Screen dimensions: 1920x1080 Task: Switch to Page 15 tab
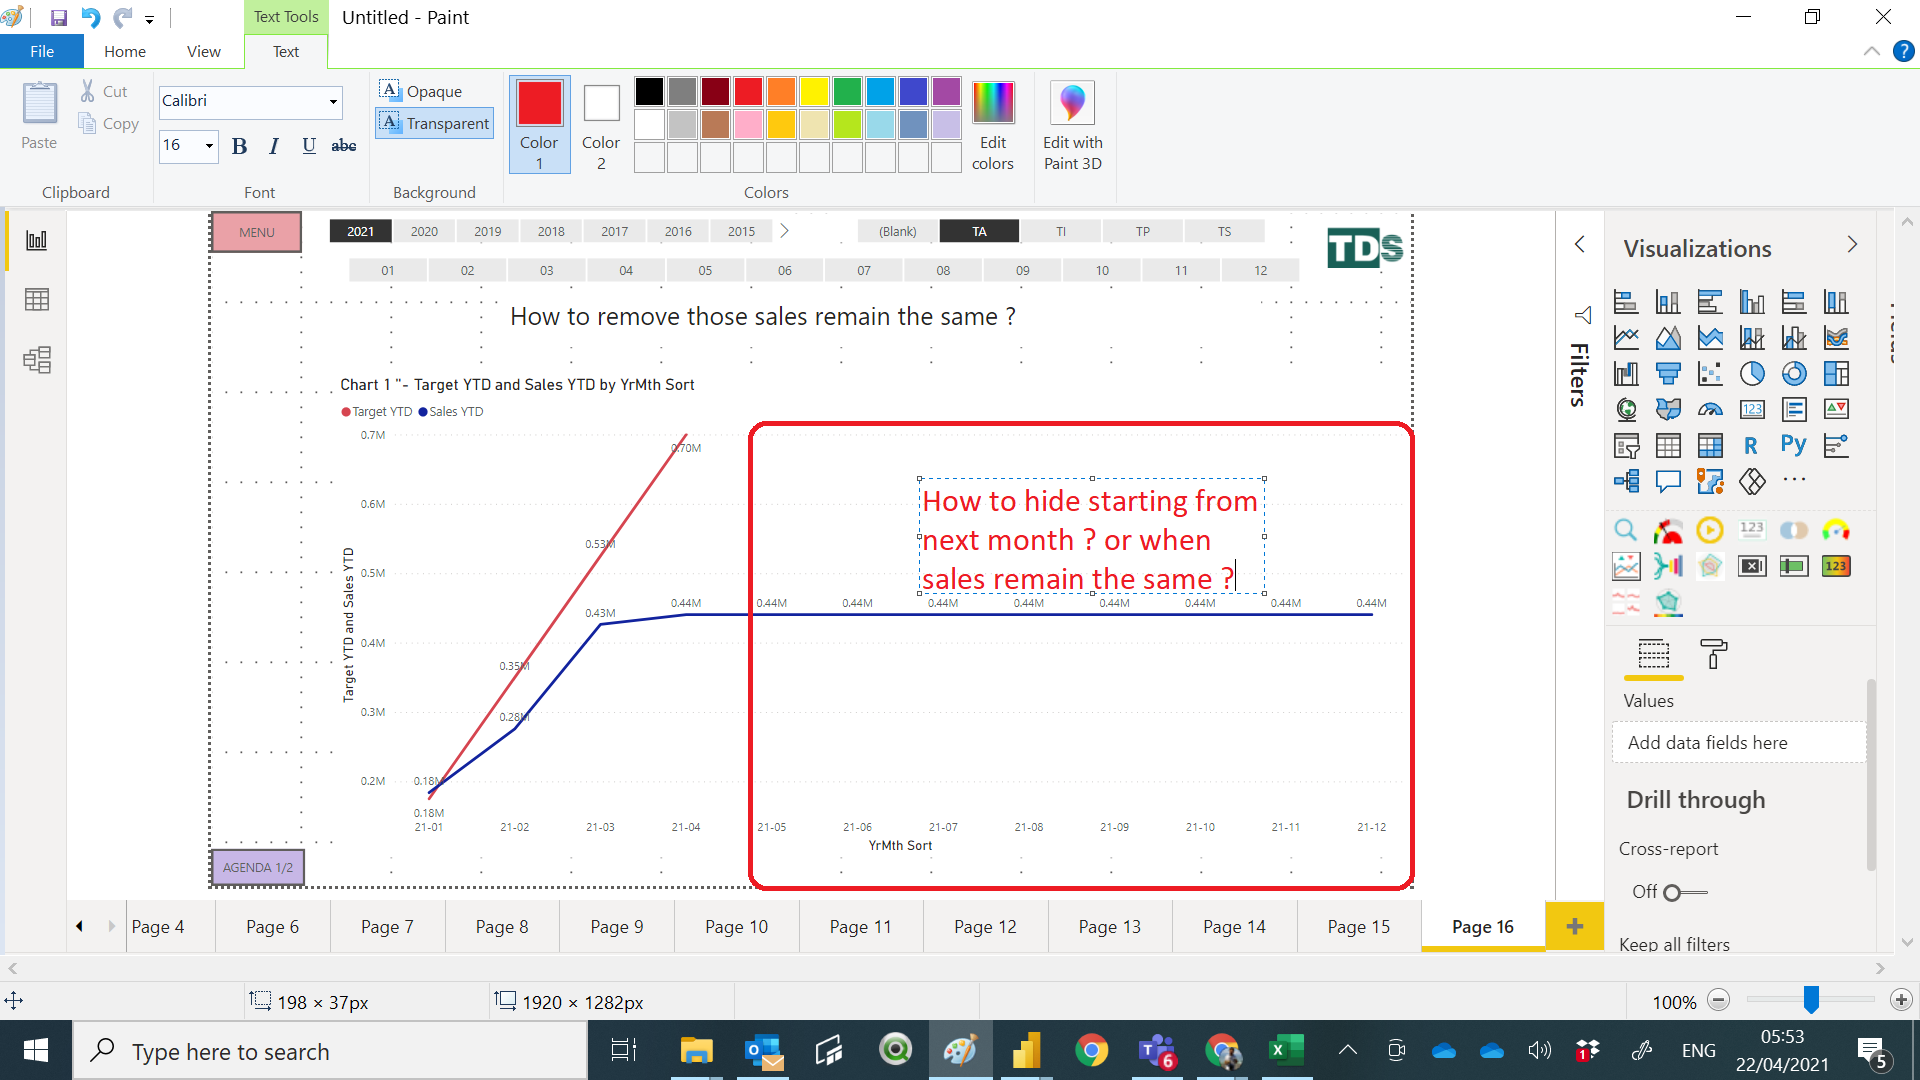(1358, 926)
